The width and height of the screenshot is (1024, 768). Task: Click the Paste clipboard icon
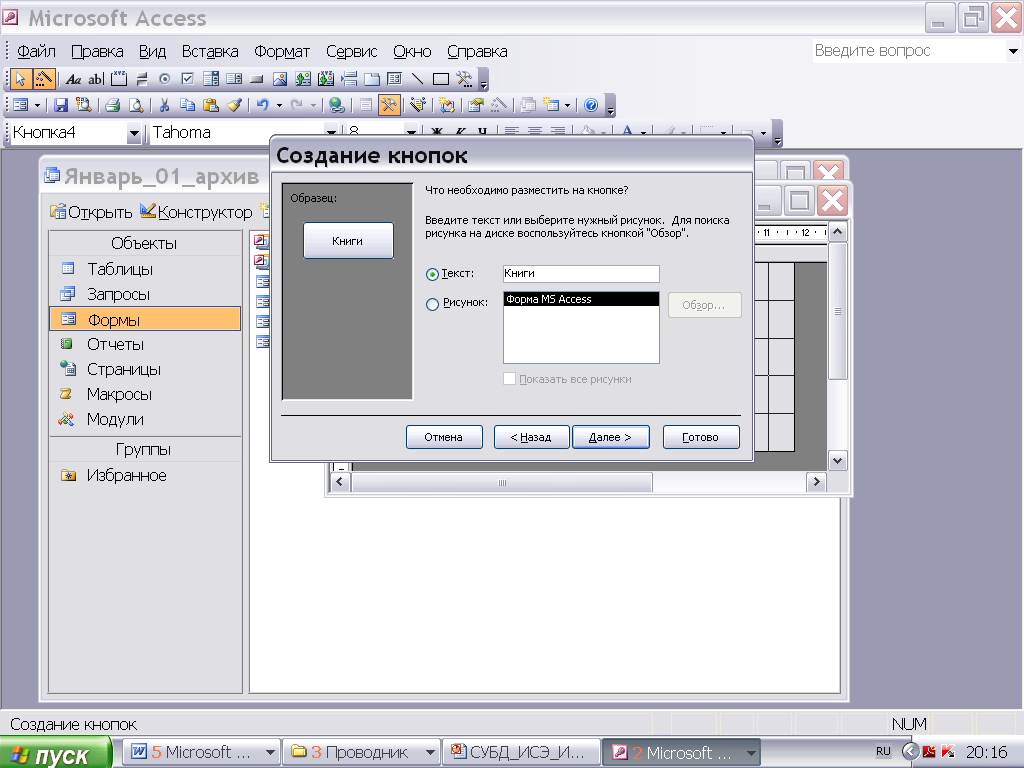point(210,105)
